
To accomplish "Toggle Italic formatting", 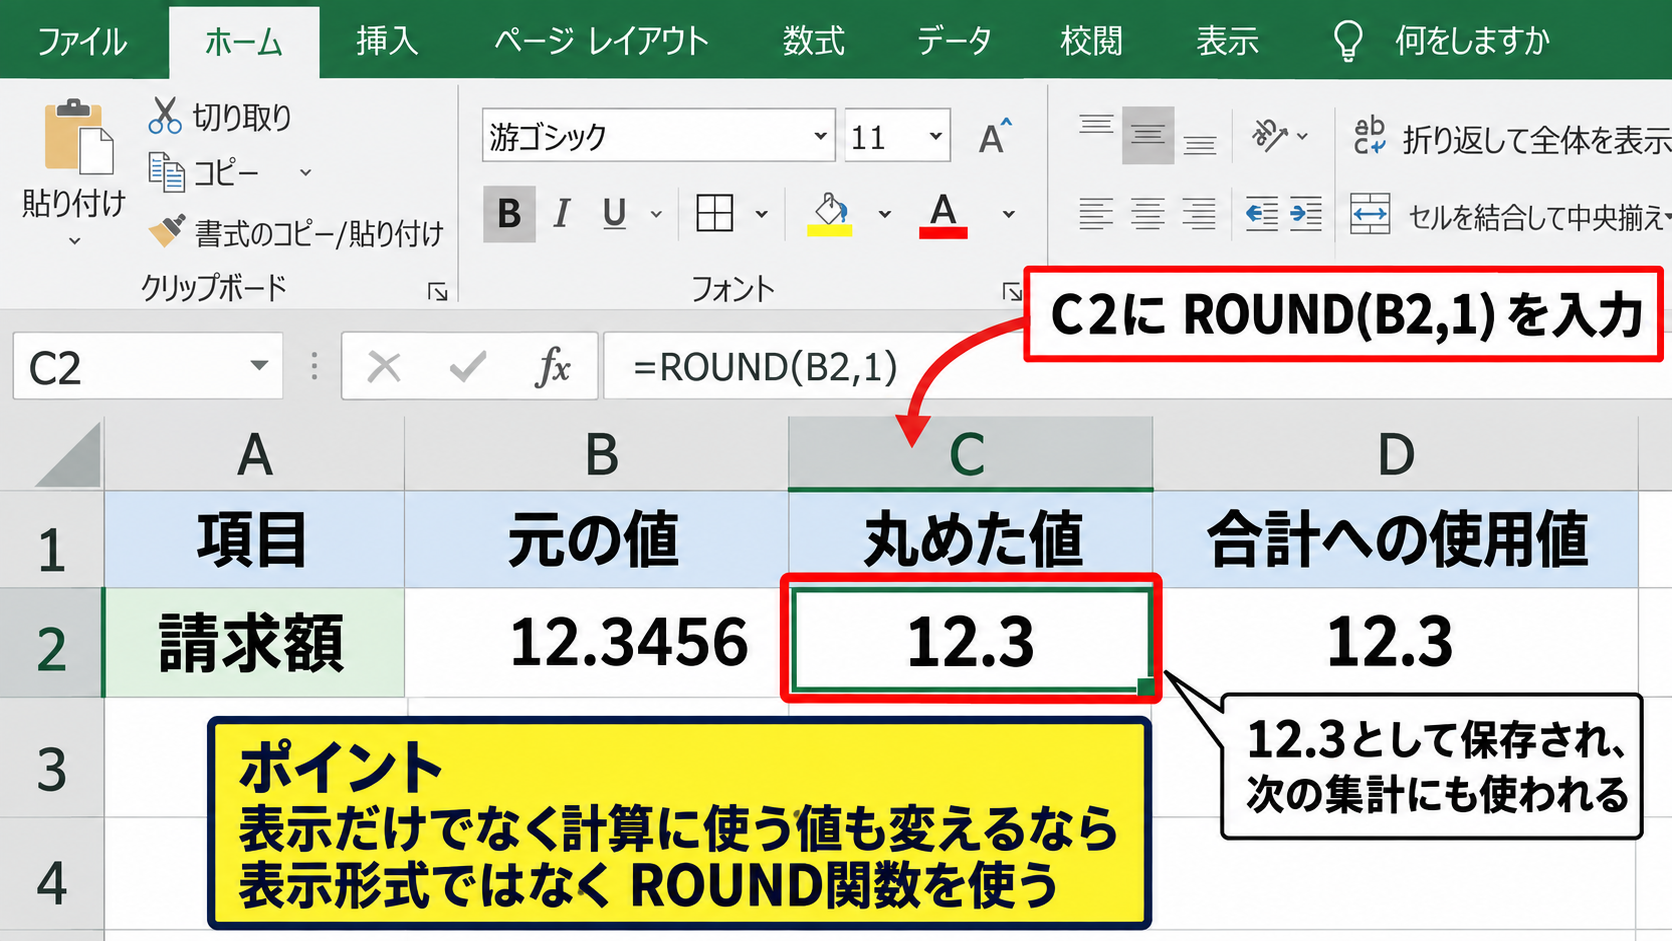I will coord(562,213).
